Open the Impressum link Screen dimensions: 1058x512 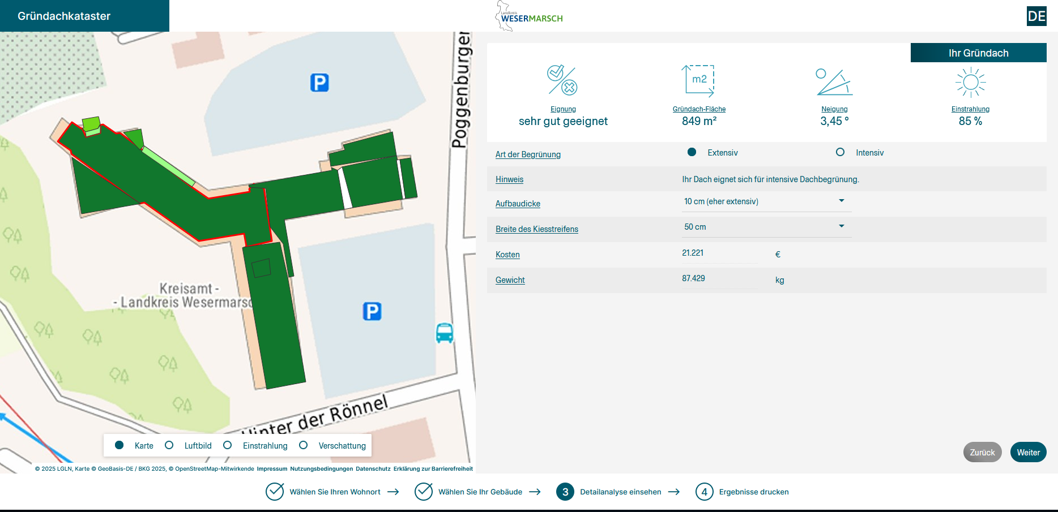tap(273, 468)
